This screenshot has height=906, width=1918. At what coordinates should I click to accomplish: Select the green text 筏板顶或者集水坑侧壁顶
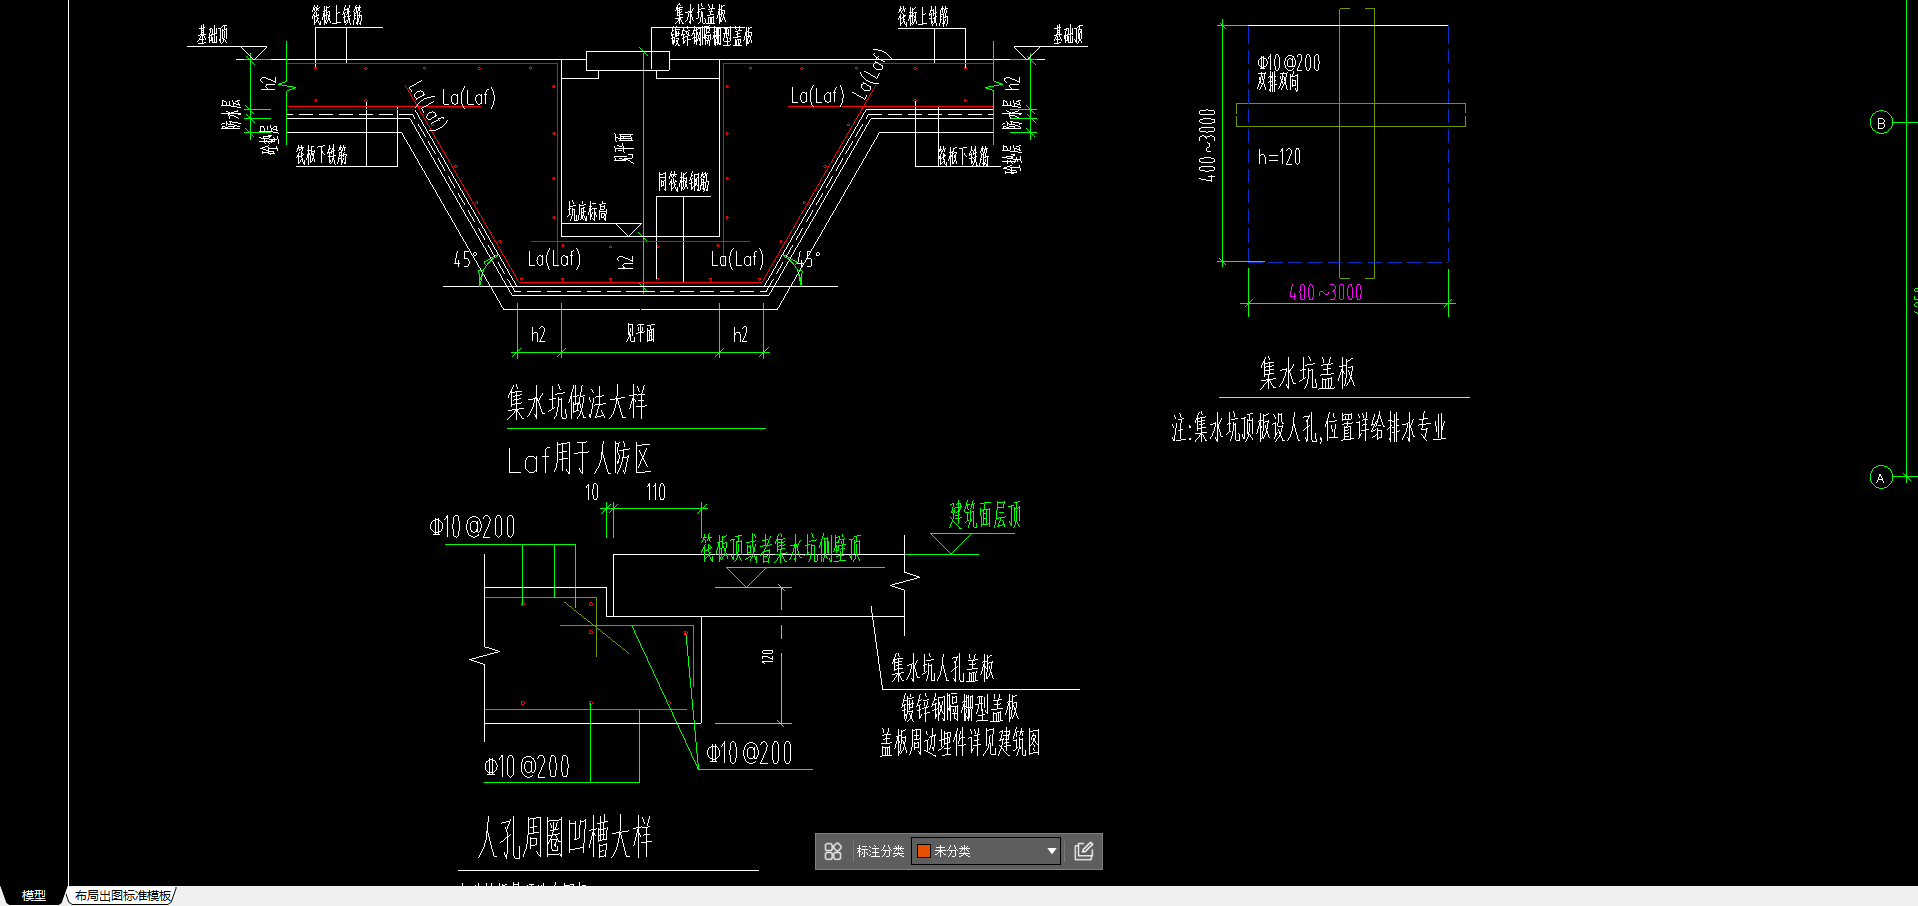[x=780, y=548]
